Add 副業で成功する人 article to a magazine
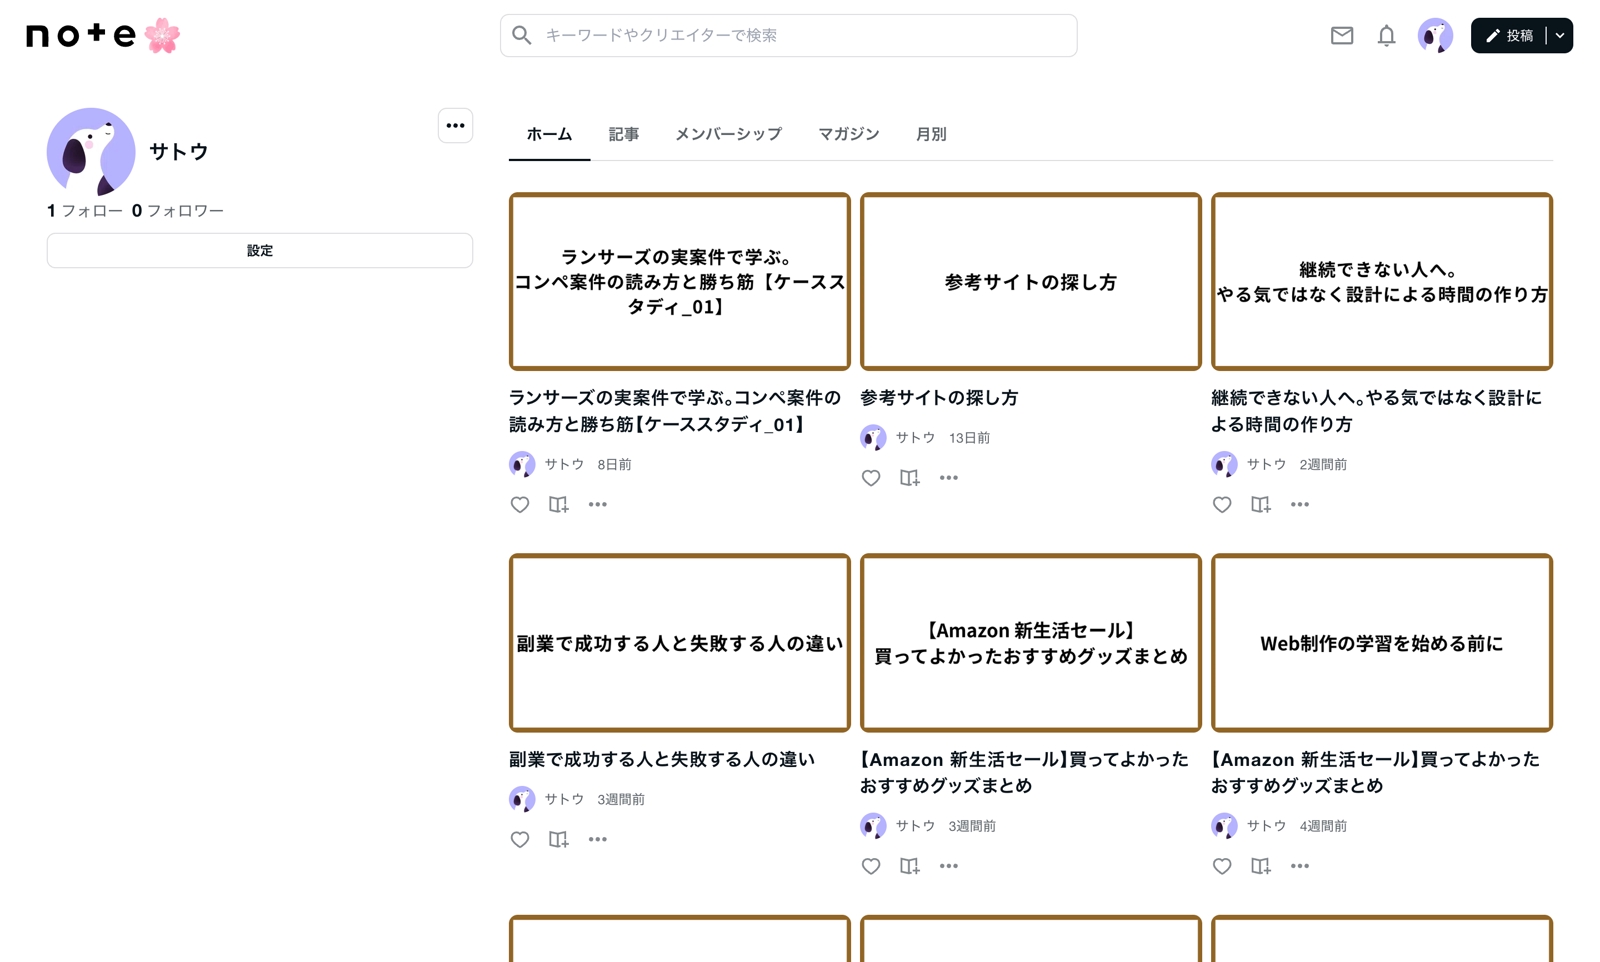Image resolution: width=1600 pixels, height=962 pixels. 558,840
